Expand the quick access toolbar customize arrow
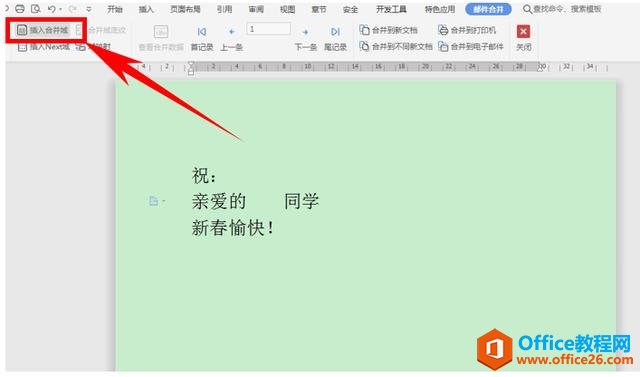This screenshot has height=377, width=640. coord(89,9)
